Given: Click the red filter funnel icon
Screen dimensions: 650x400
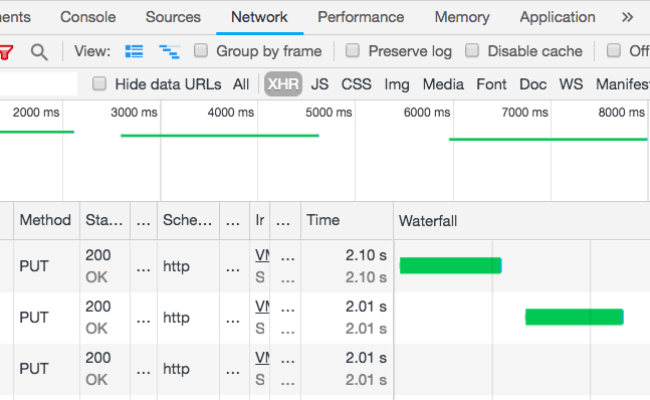Looking at the screenshot, I should click(6, 51).
